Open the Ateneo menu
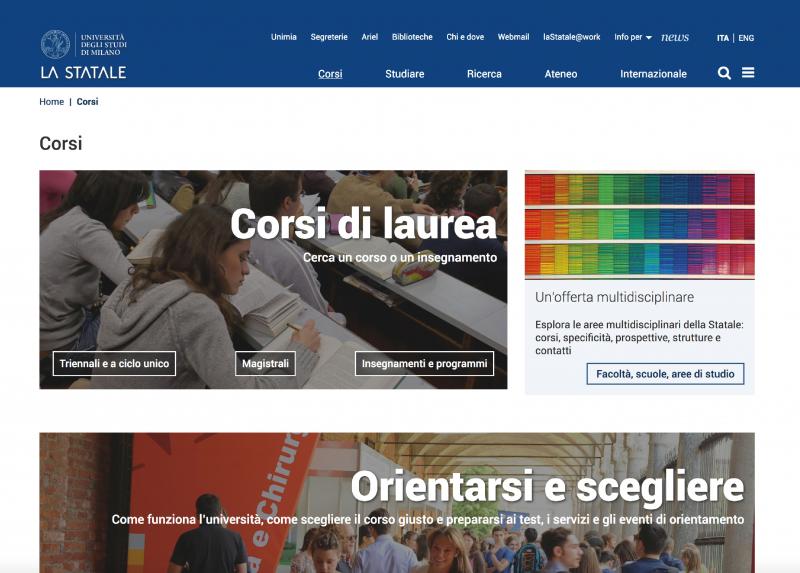This screenshot has height=573, width=800. [x=561, y=74]
